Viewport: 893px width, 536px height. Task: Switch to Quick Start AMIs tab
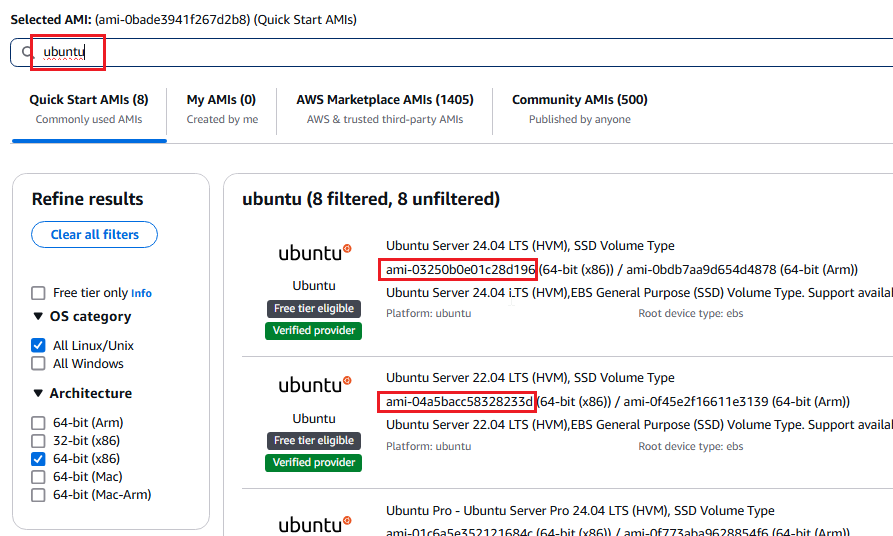(x=89, y=109)
